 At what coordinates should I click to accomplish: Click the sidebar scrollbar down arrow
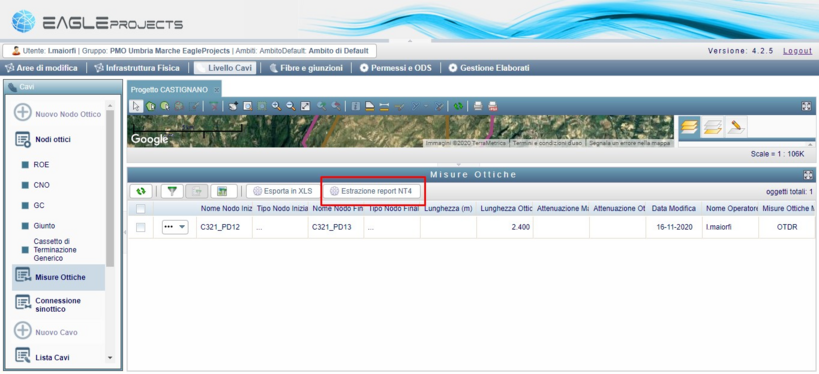pos(110,357)
